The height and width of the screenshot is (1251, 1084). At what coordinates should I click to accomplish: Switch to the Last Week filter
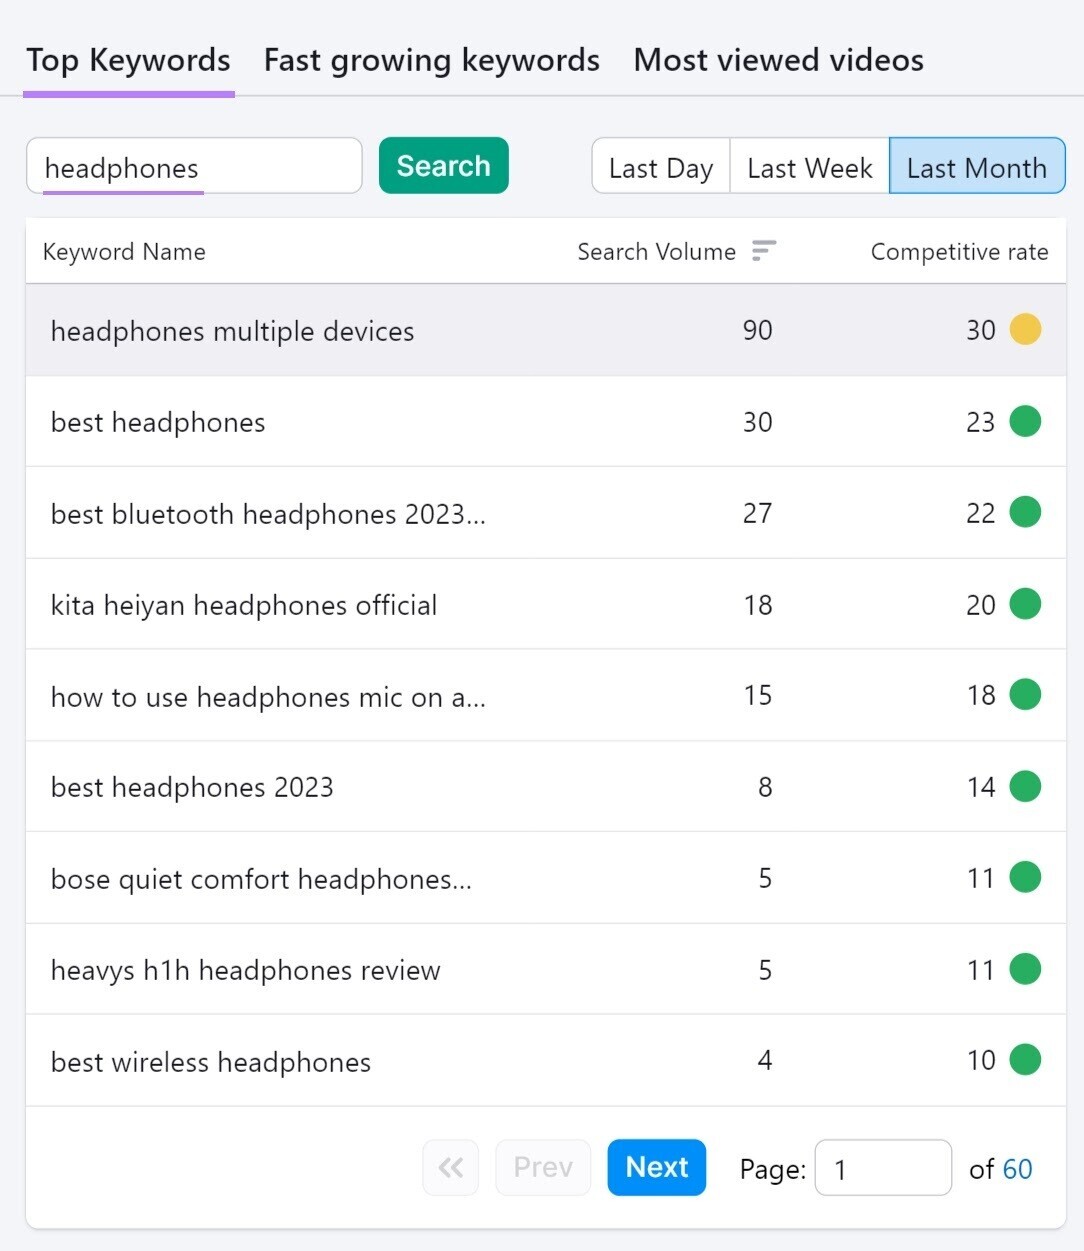click(808, 166)
